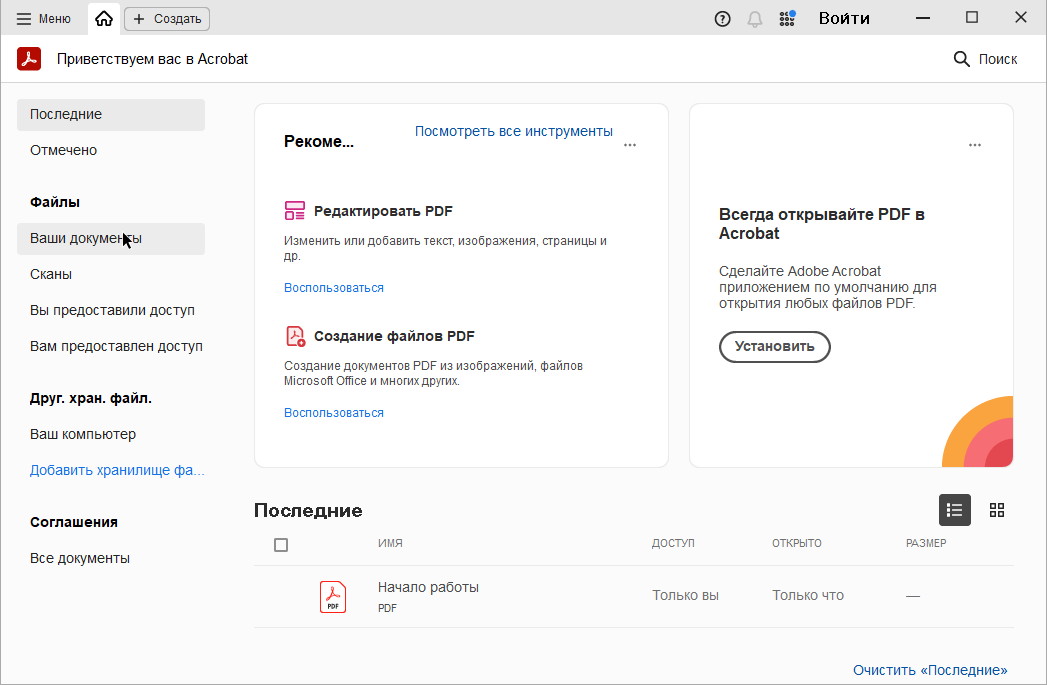1047x685 pixels.
Task: Check the select-all files checkbox
Action: coord(281,545)
